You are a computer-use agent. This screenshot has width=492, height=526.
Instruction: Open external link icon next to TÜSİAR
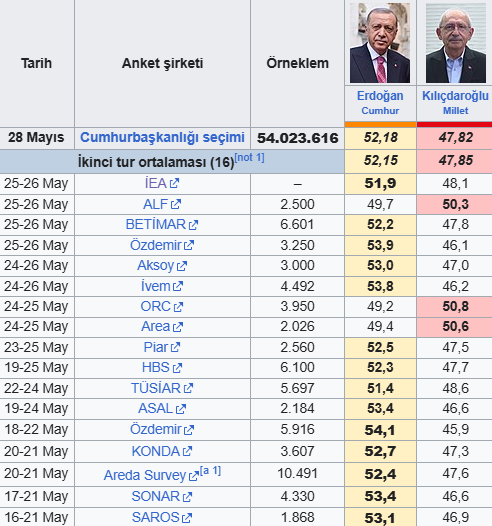pos(188,388)
